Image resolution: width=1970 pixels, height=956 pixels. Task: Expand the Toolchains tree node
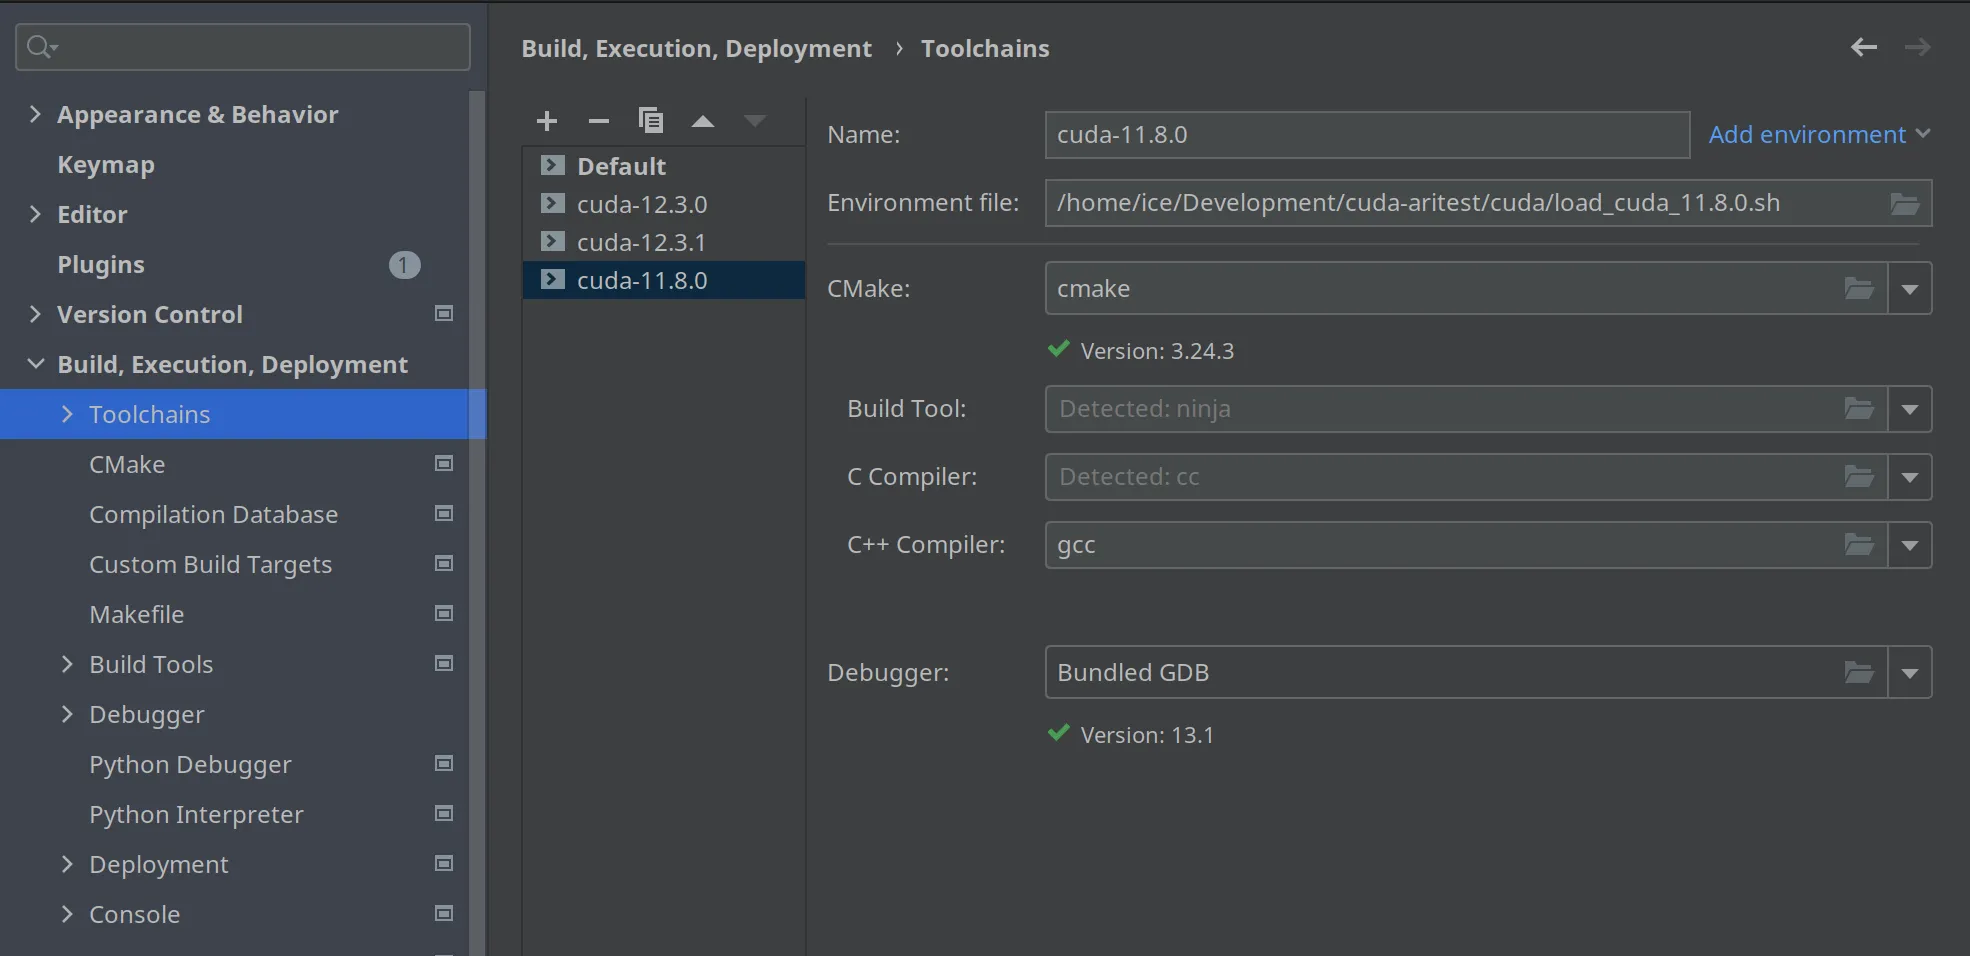(x=67, y=414)
